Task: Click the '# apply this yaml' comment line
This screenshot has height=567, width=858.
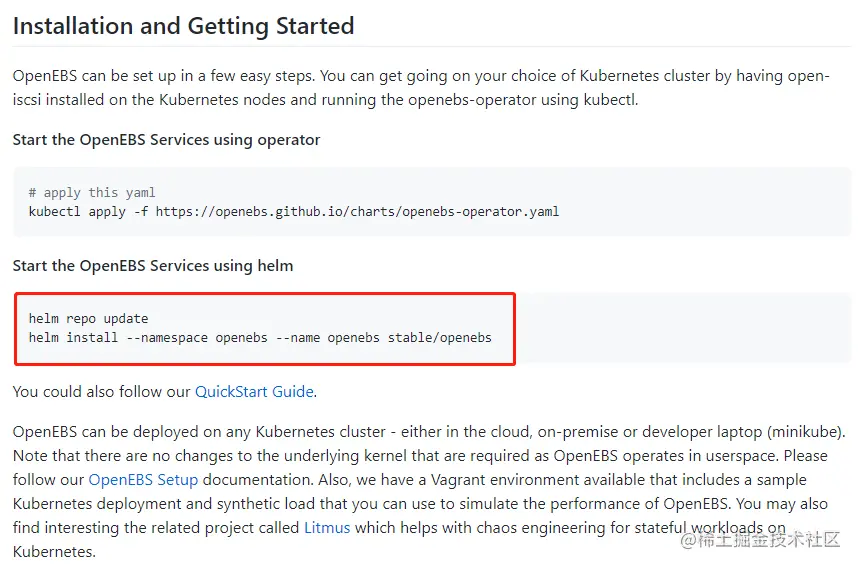Action: pos(92,192)
